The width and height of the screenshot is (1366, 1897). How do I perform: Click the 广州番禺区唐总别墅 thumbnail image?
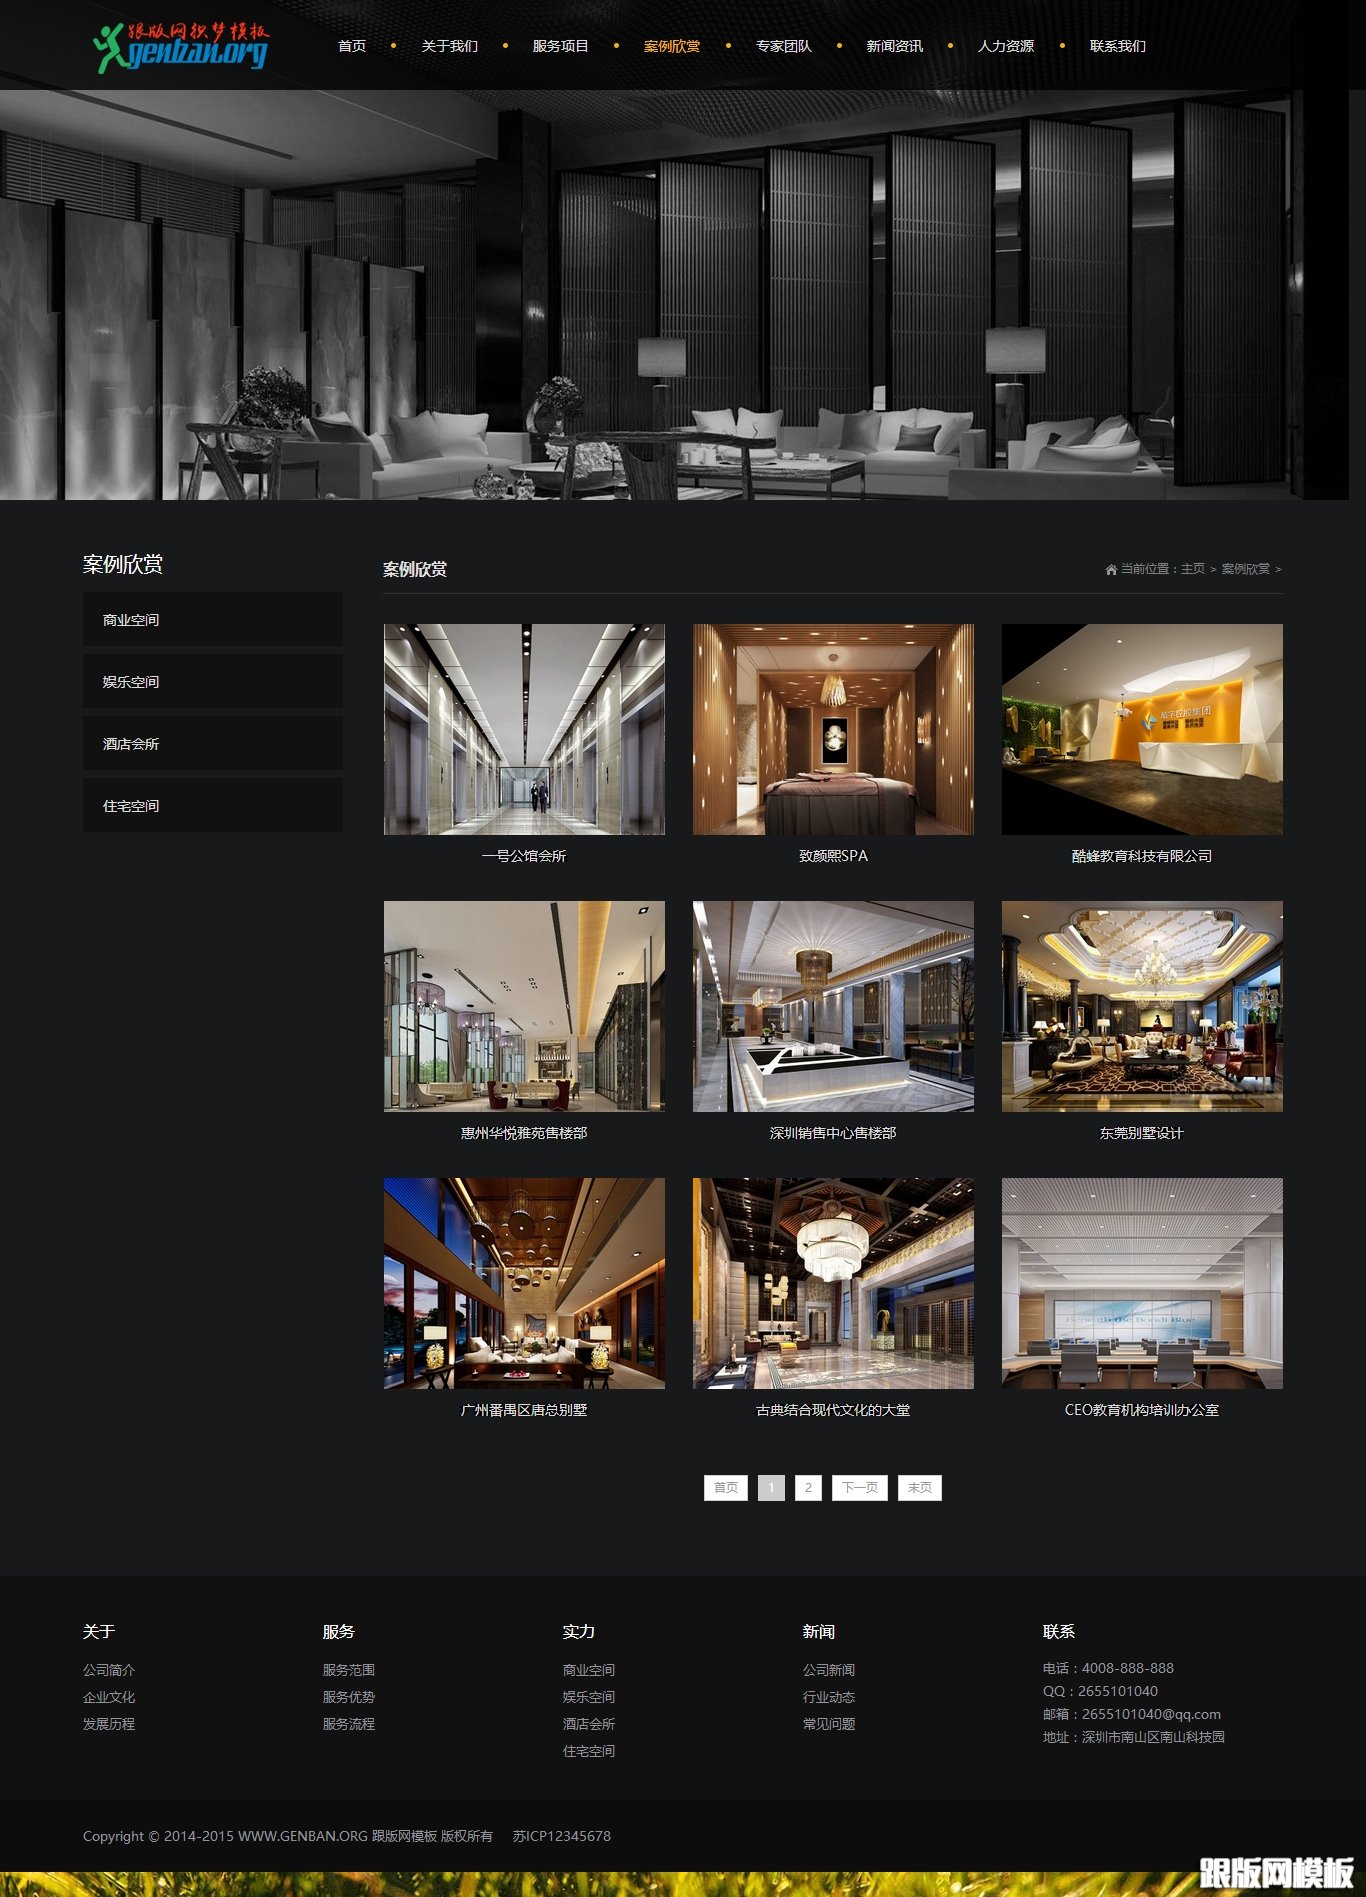[524, 1283]
